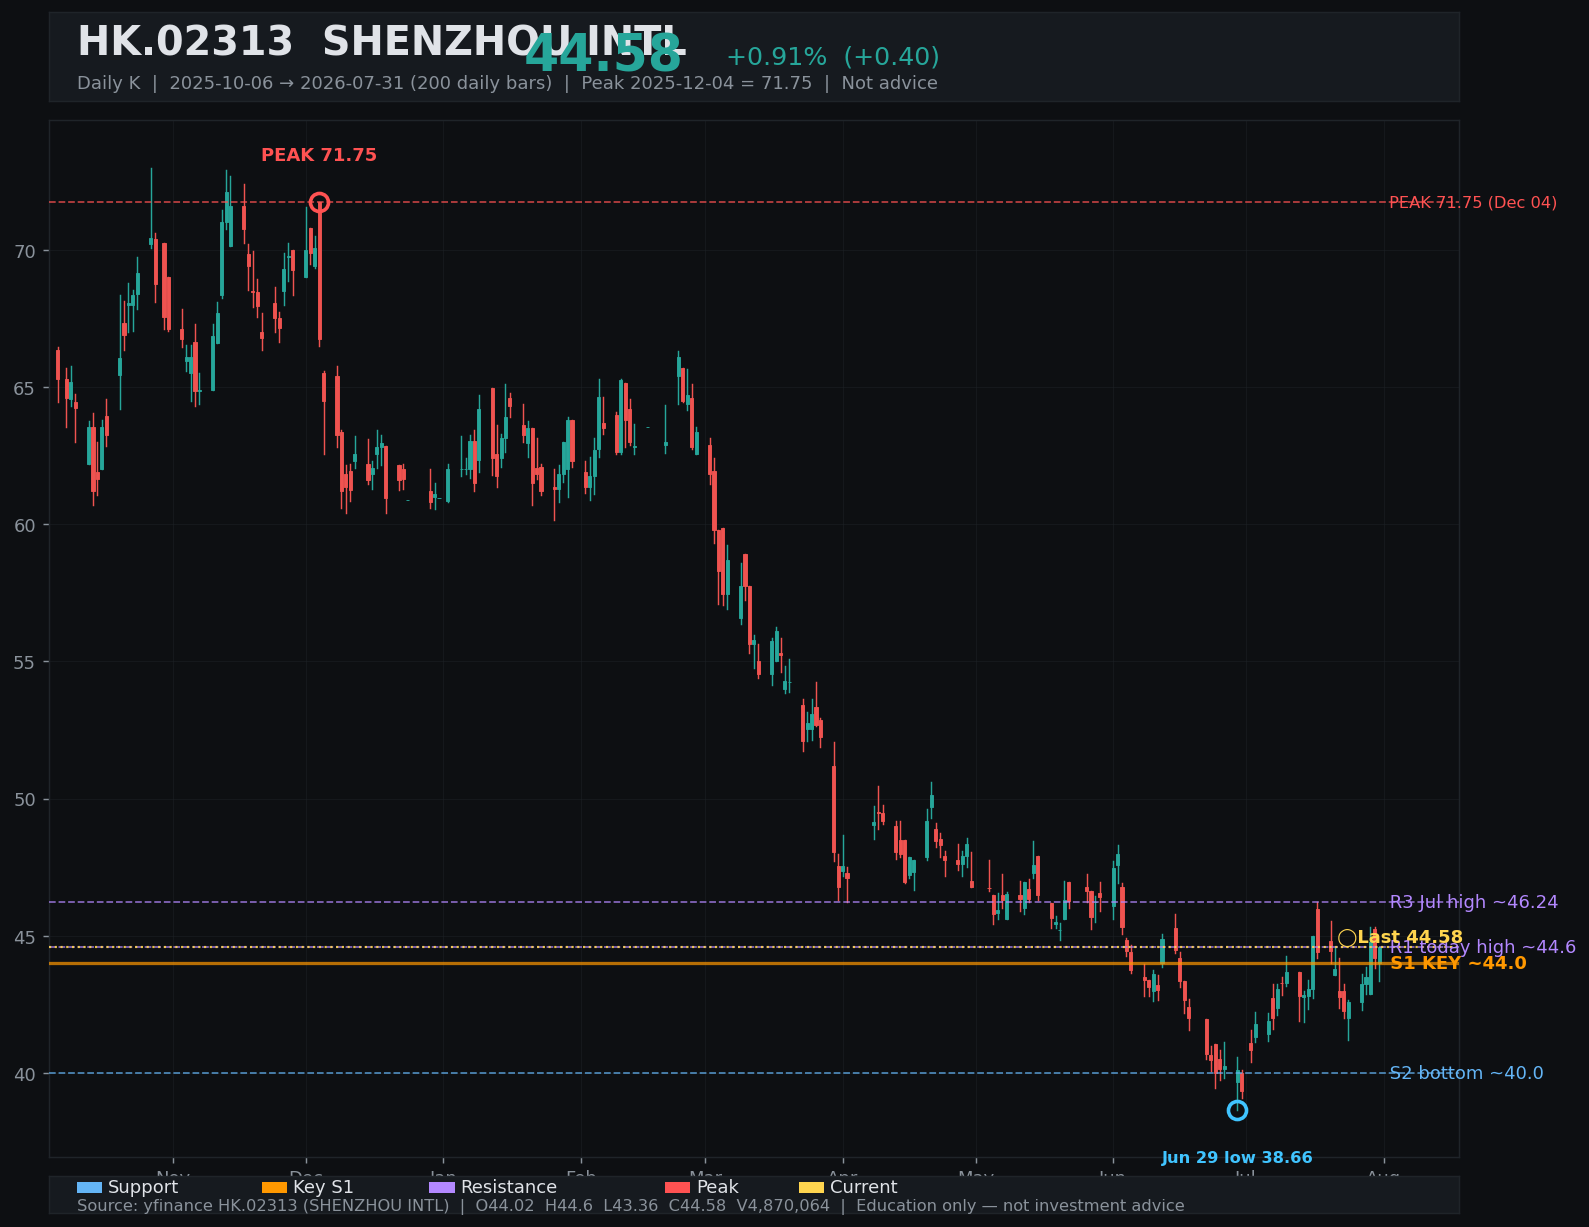Click the 'Current' legend label
The image size is (1589, 1227).
coord(864,1187)
